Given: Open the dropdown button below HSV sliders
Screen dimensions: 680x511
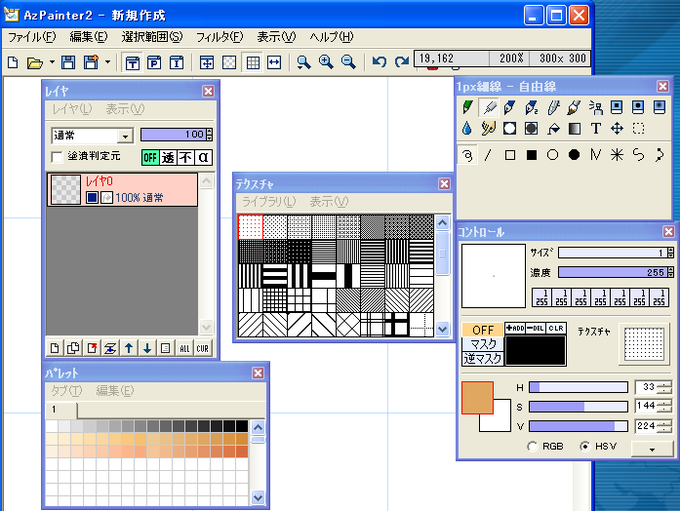Looking at the screenshot, I should (652, 449).
